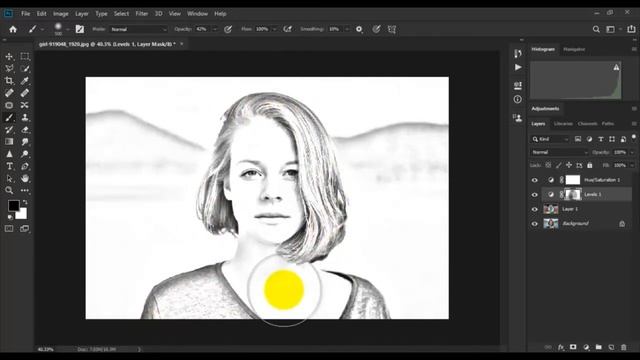Screen dimensions: 640x360
Task: Select the Eyedropper tool
Action: (25, 81)
